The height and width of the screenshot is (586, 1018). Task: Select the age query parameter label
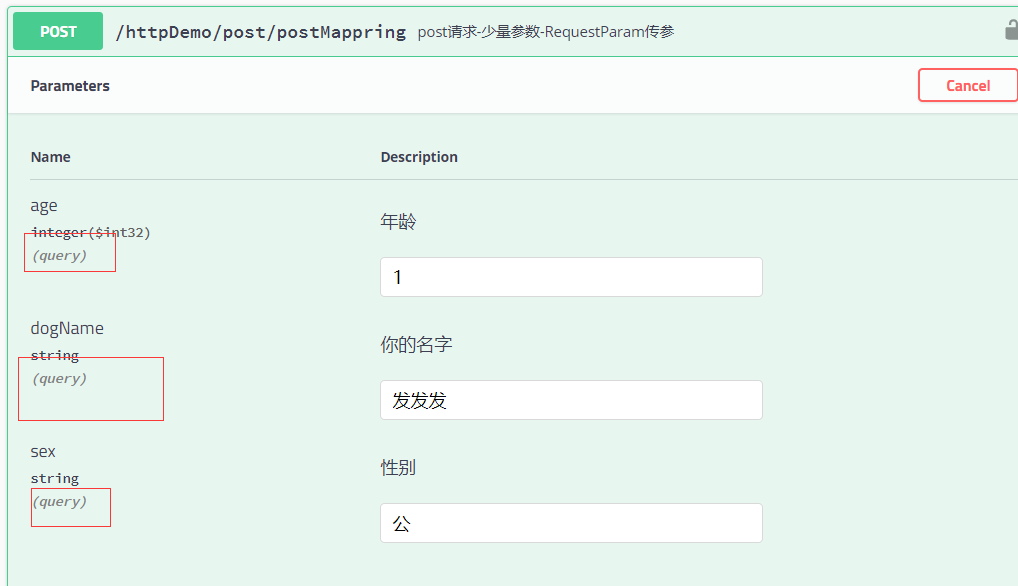pyautogui.click(x=43, y=205)
